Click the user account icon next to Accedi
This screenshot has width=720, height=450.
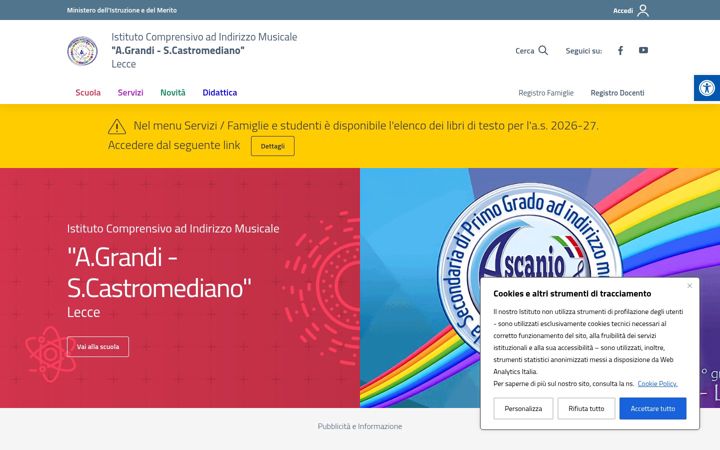pos(643,10)
